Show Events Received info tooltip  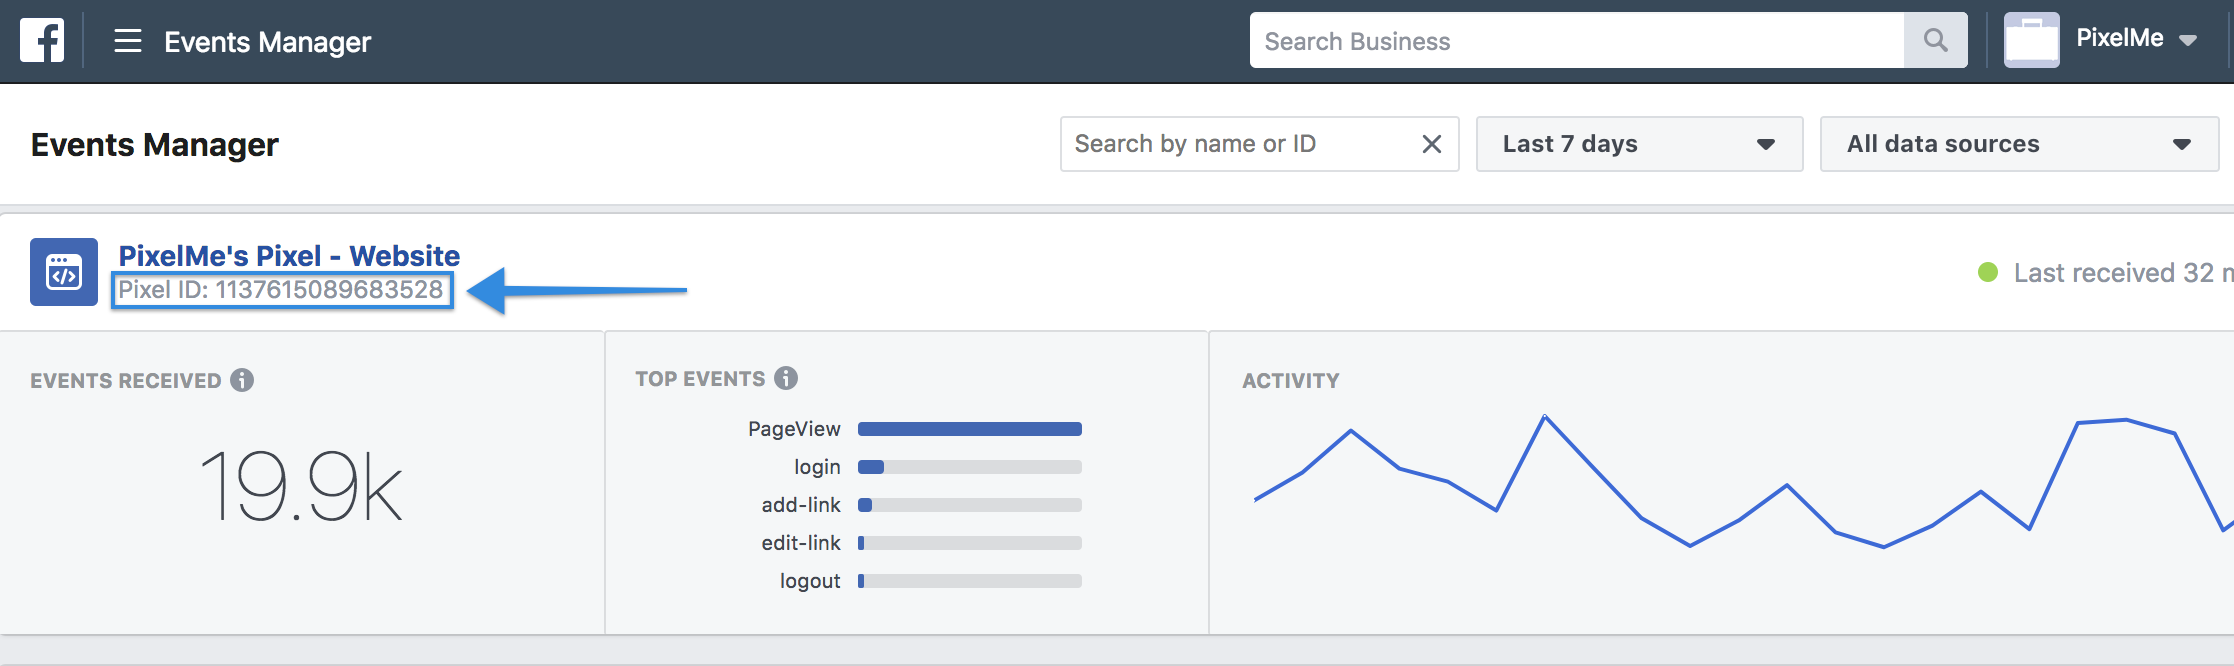pyautogui.click(x=242, y=380)
